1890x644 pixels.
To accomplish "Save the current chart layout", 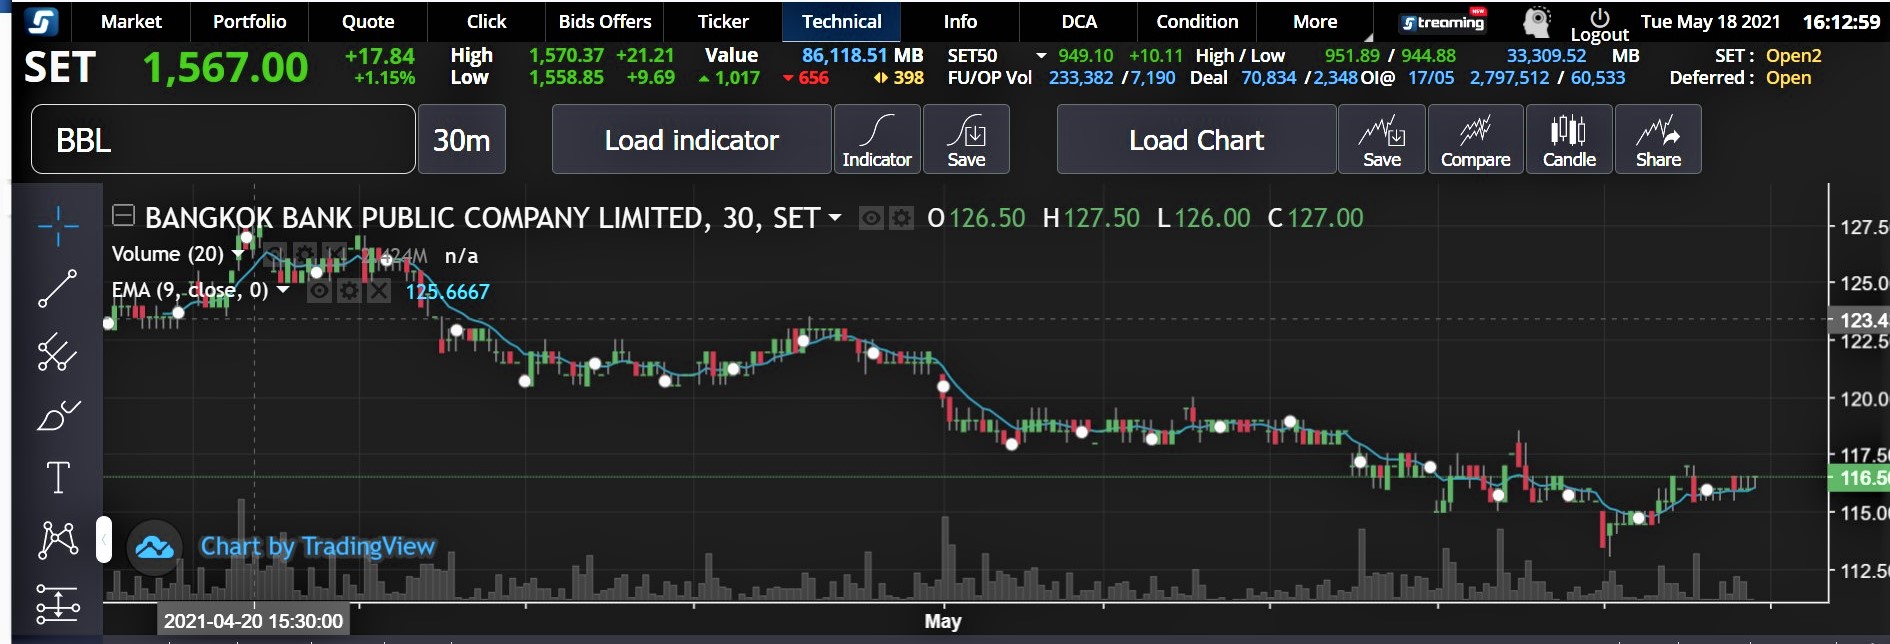I will 1382,140.
